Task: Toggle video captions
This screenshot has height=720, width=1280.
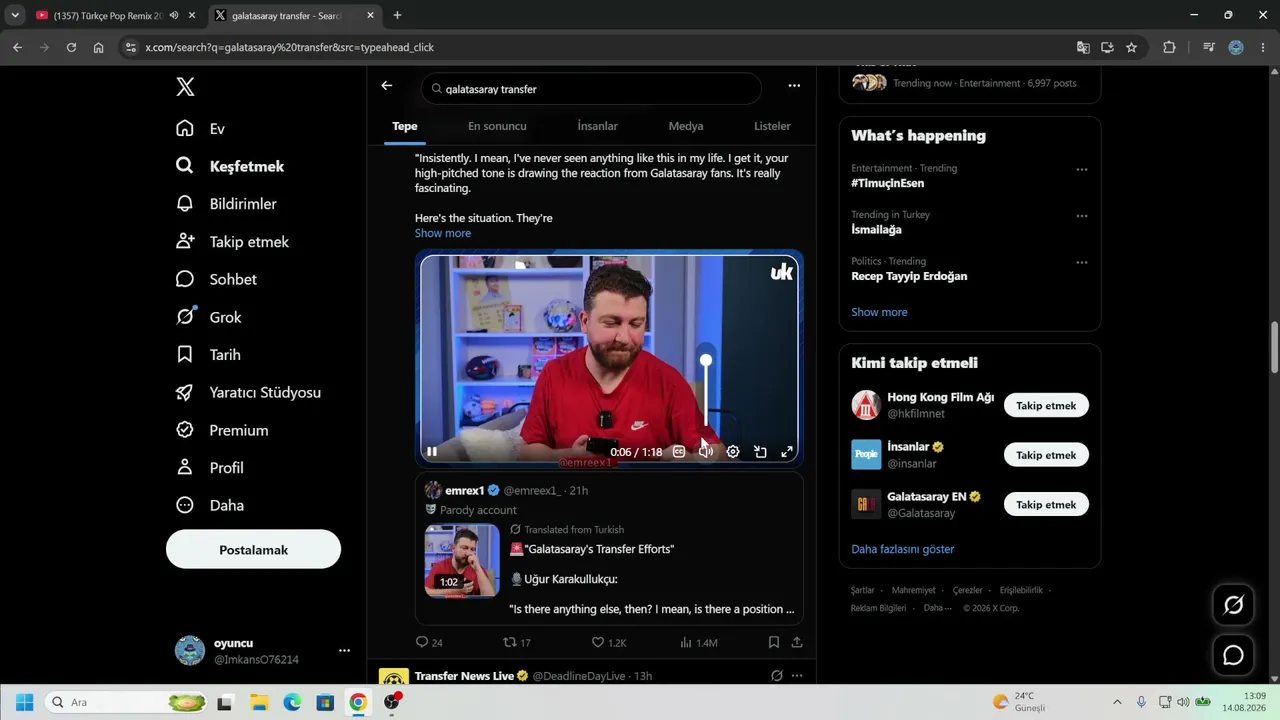Action: click(x=679, y=452)
